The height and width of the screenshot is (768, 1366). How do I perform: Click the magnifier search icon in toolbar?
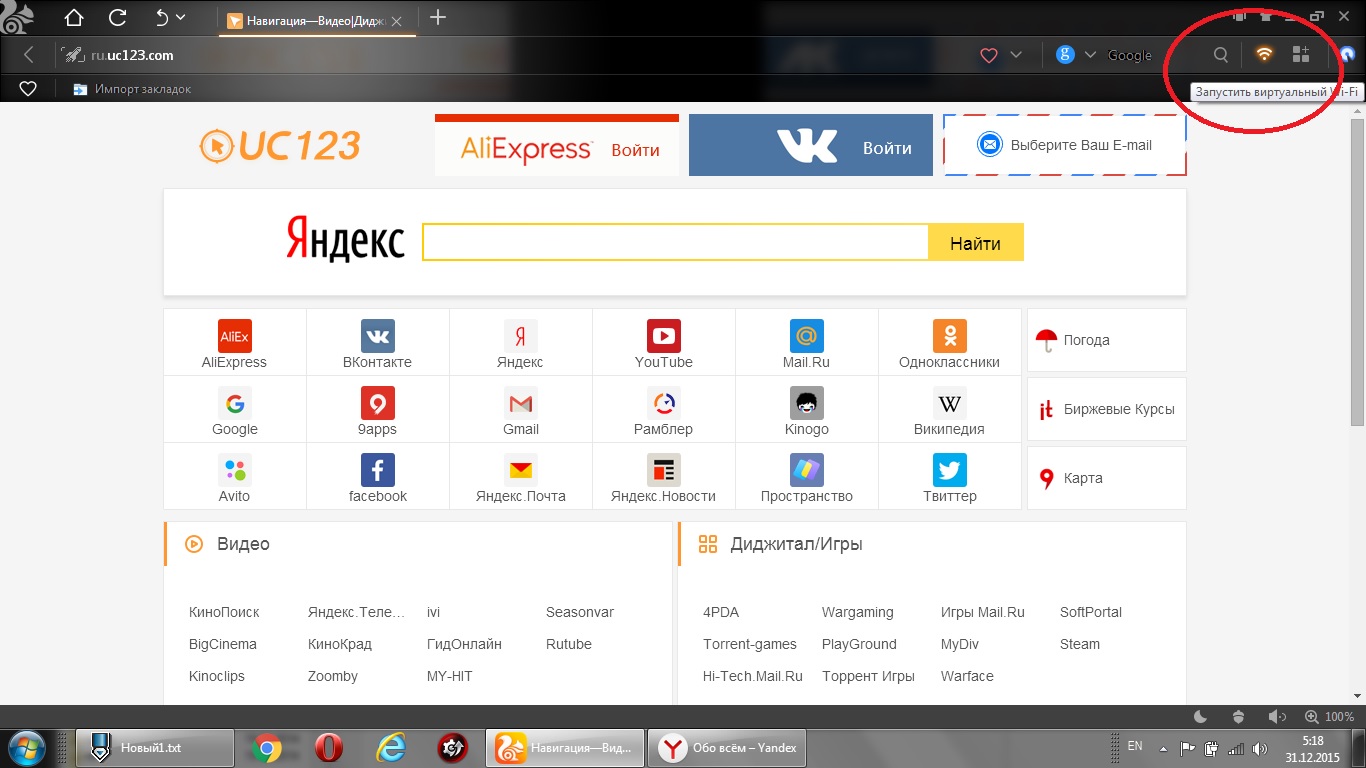1221,55
